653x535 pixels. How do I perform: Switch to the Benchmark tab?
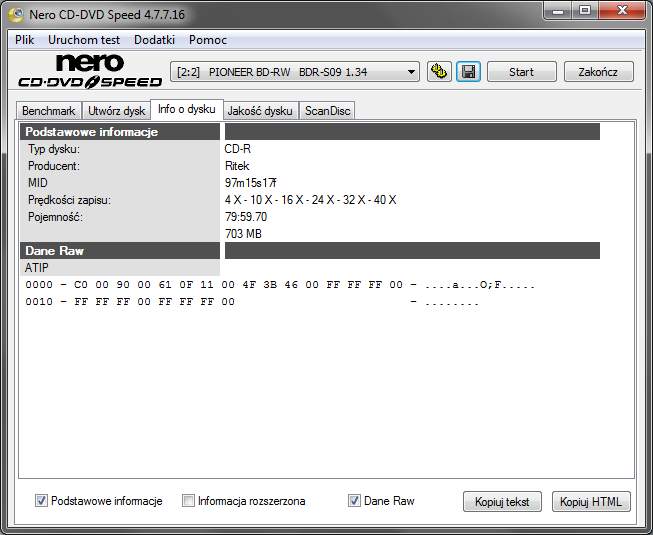[x=49, y=111]
